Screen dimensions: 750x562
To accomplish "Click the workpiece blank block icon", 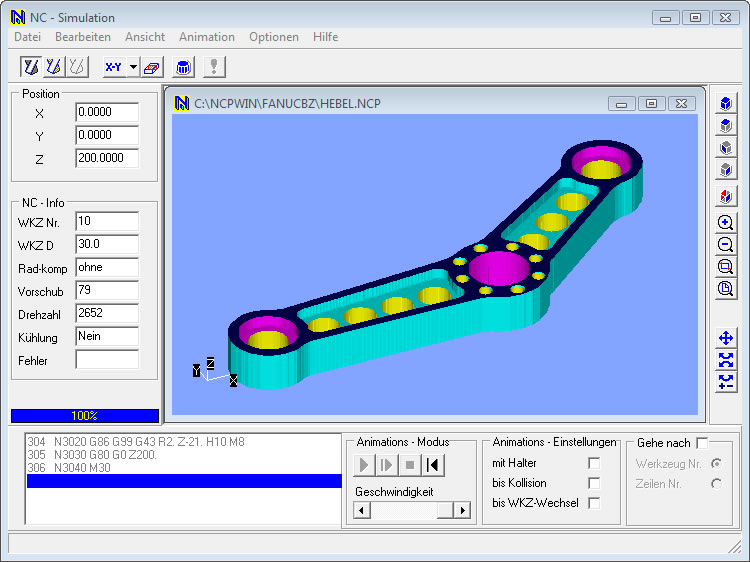I will [152, 67].
